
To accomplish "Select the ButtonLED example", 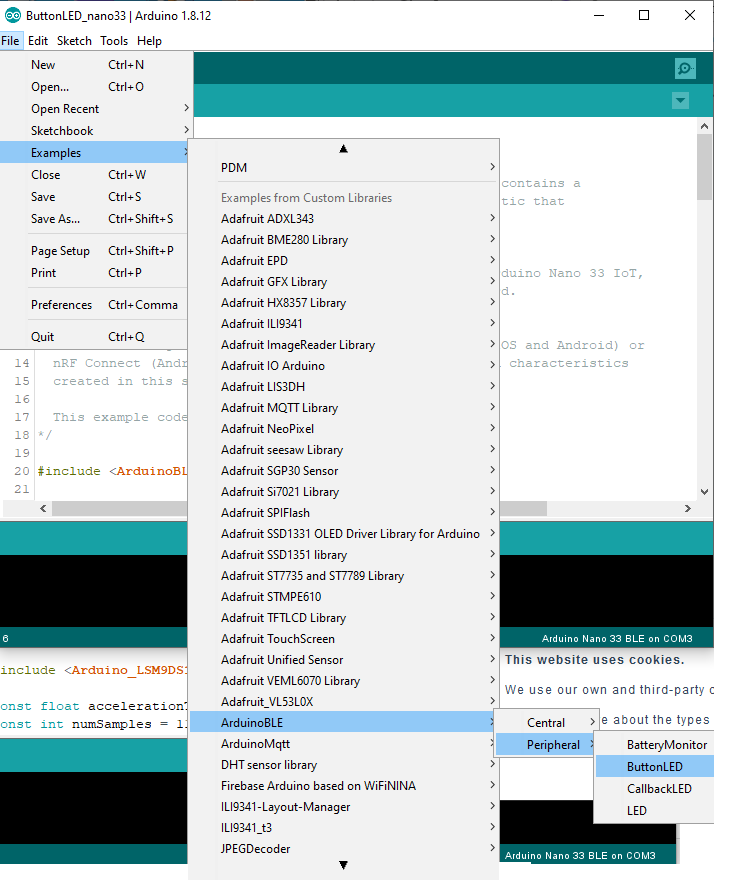I will point(655,767).
